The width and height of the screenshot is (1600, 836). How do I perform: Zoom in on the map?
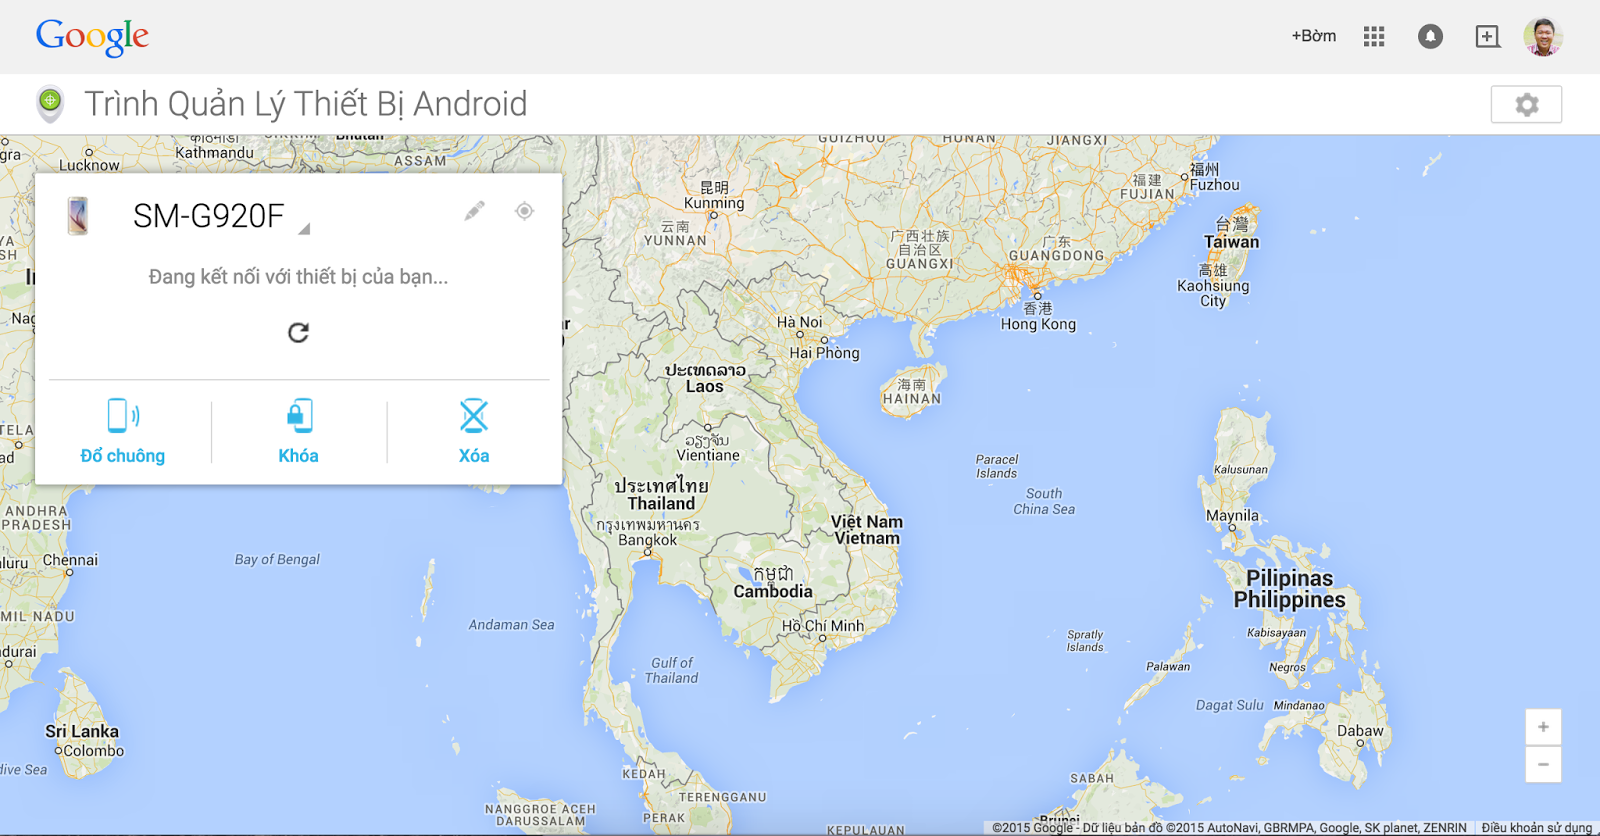tap(1543, 727)
